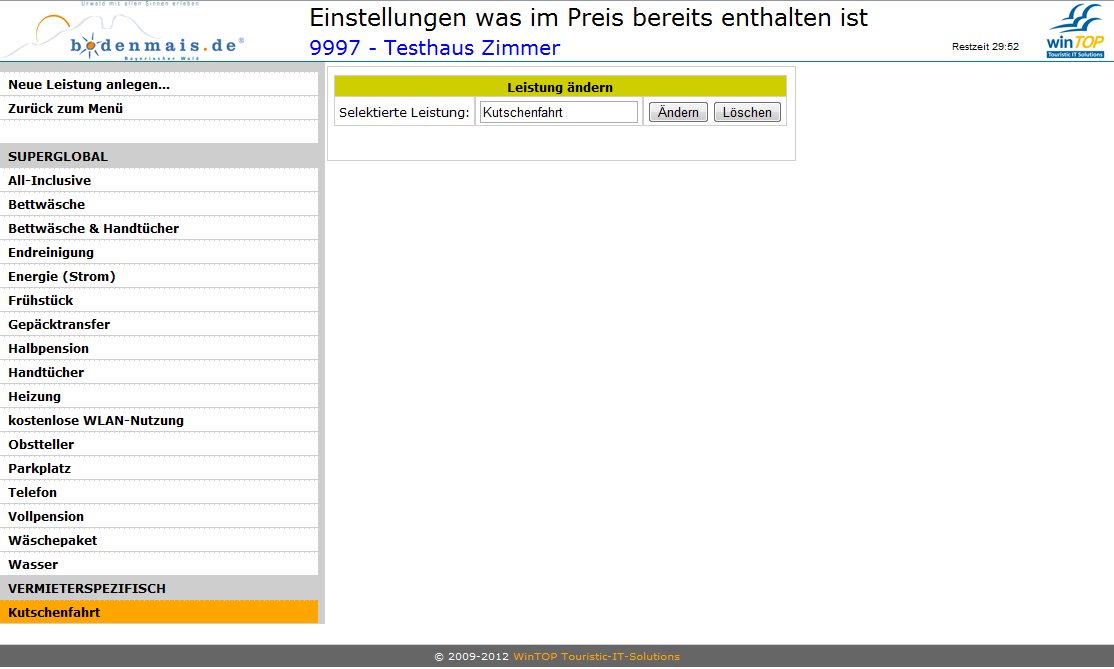The image size is (1114, 669).
Task: Open the Endreinigung service
Action: [x=51, y=253]
